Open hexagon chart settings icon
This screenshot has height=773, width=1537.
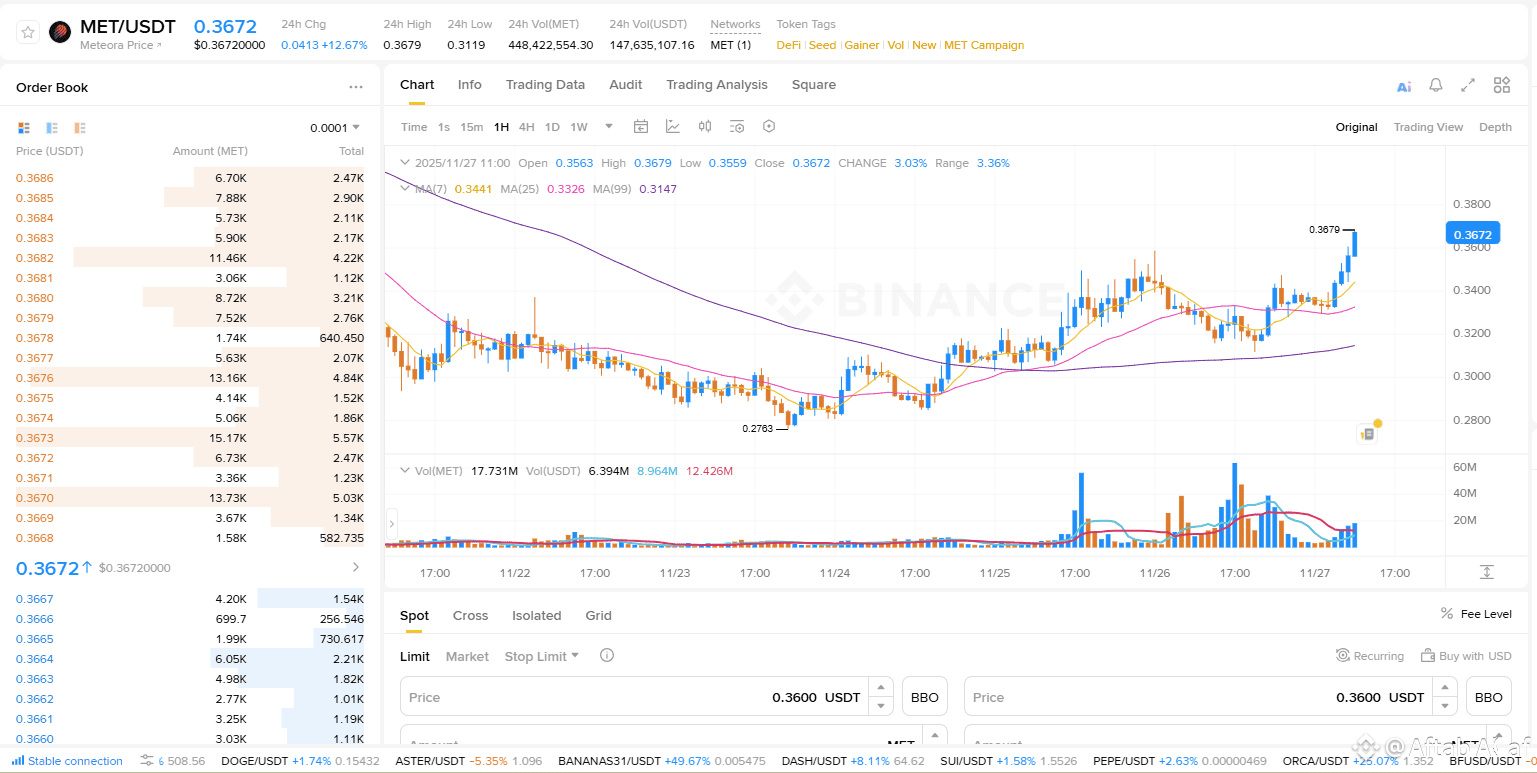pos(769,127)
